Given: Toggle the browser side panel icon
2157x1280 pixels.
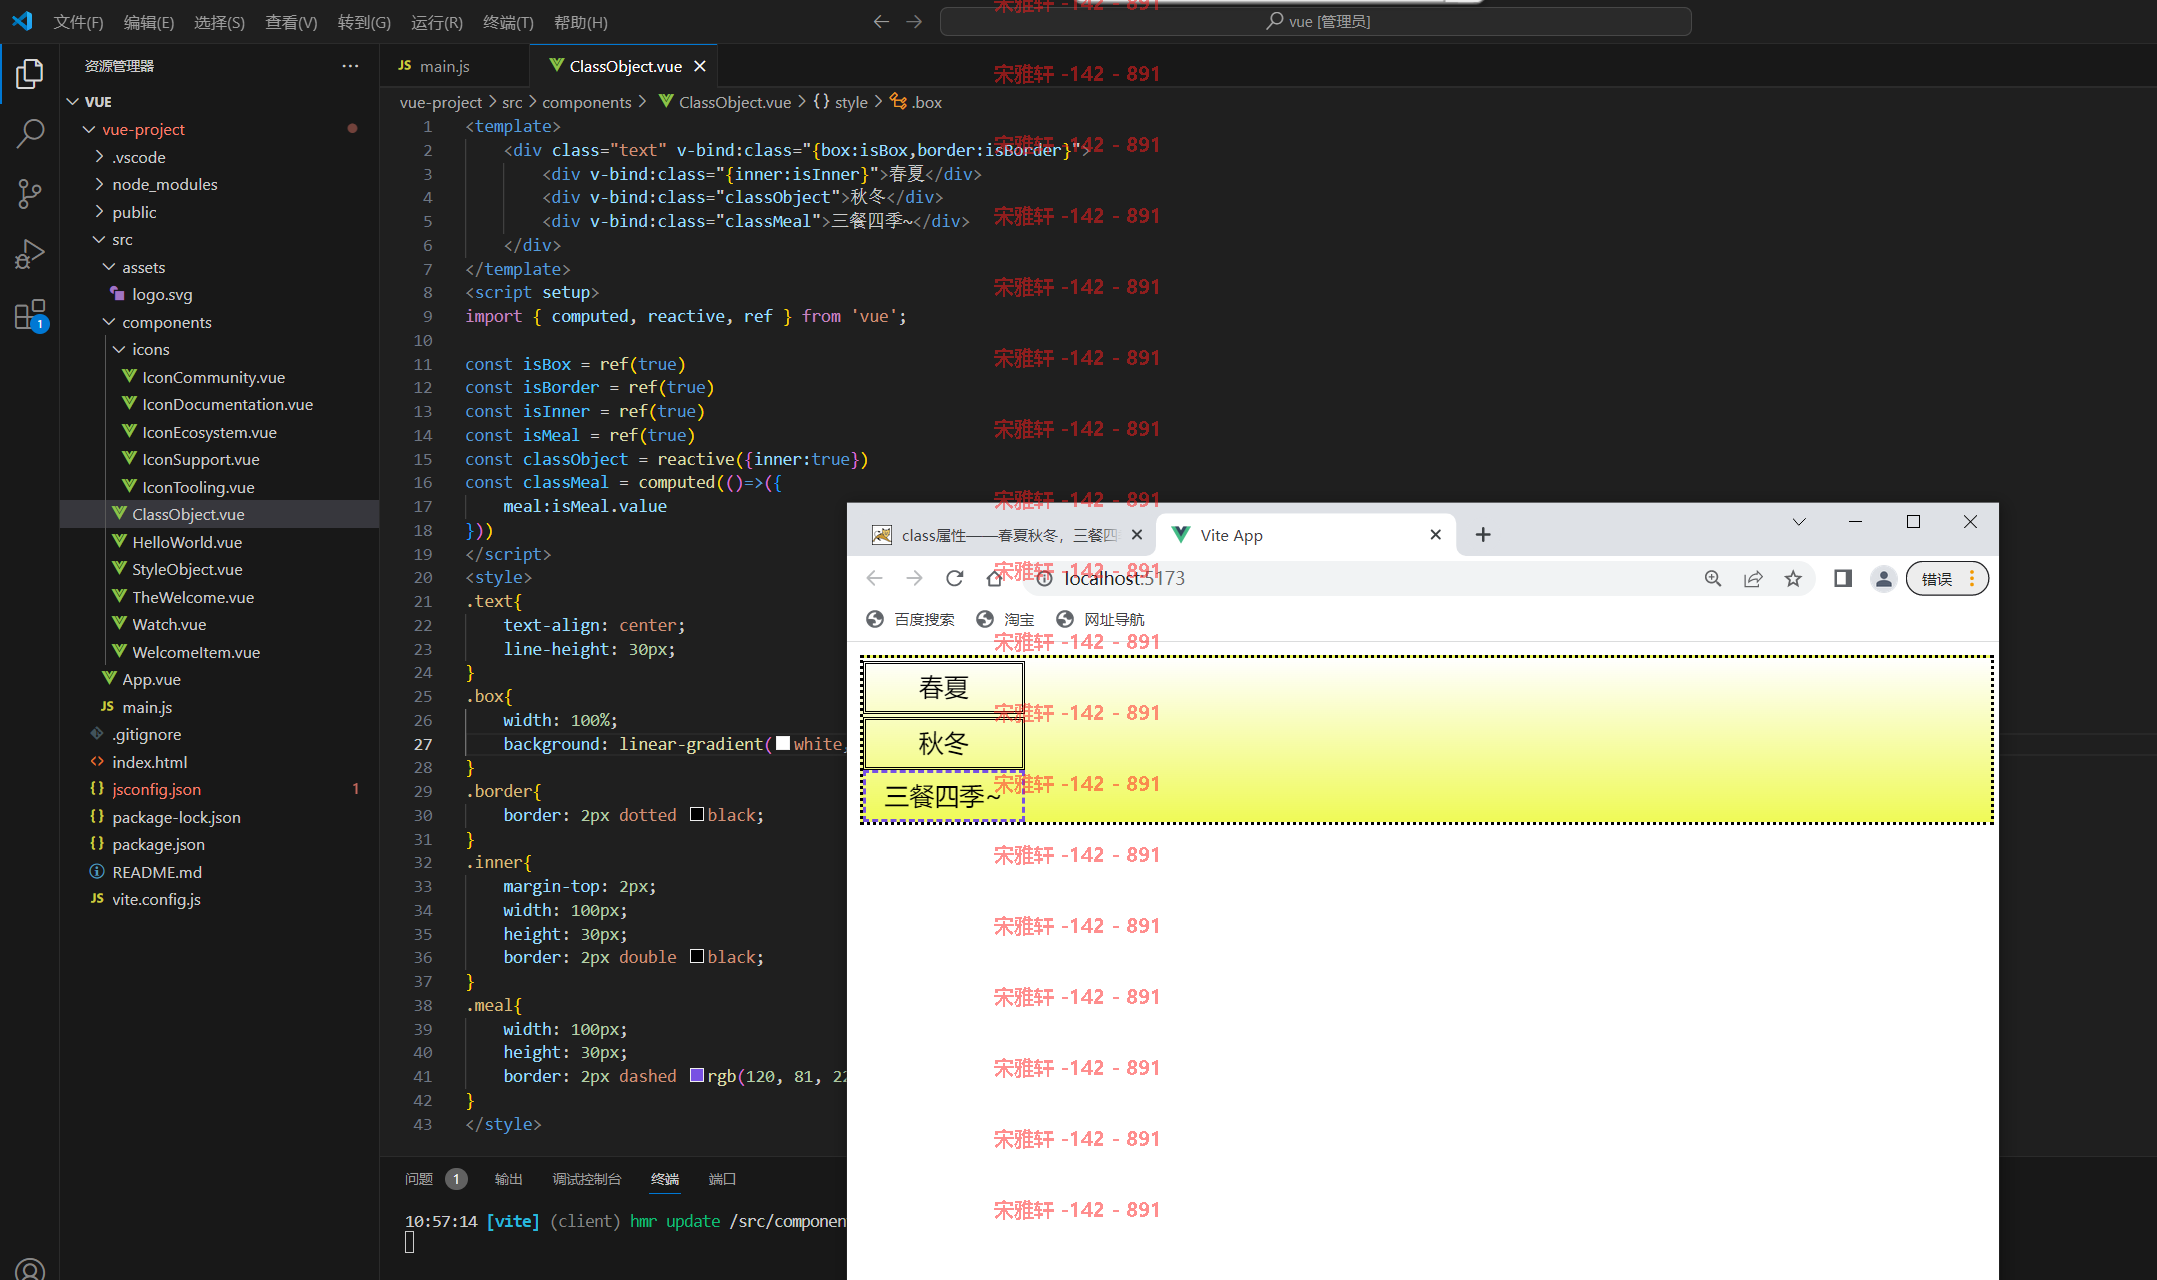Looking at the screenshot, I should [x=1843, y=578].
